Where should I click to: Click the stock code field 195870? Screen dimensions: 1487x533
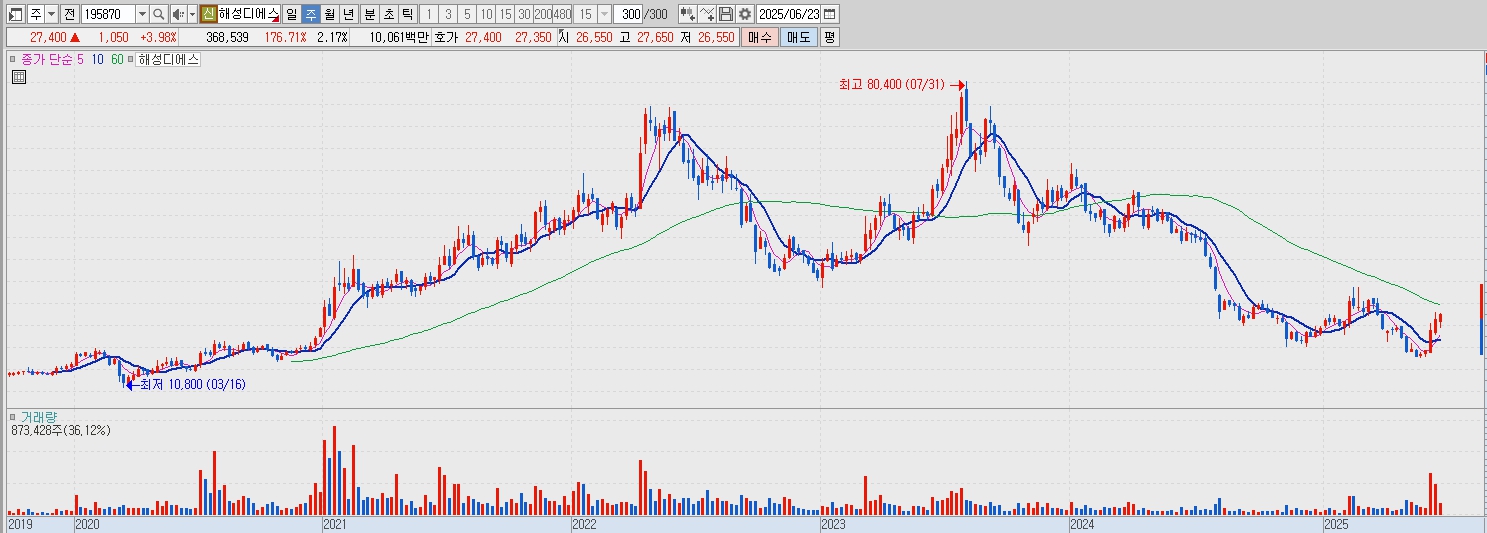[x=108, y=14]
